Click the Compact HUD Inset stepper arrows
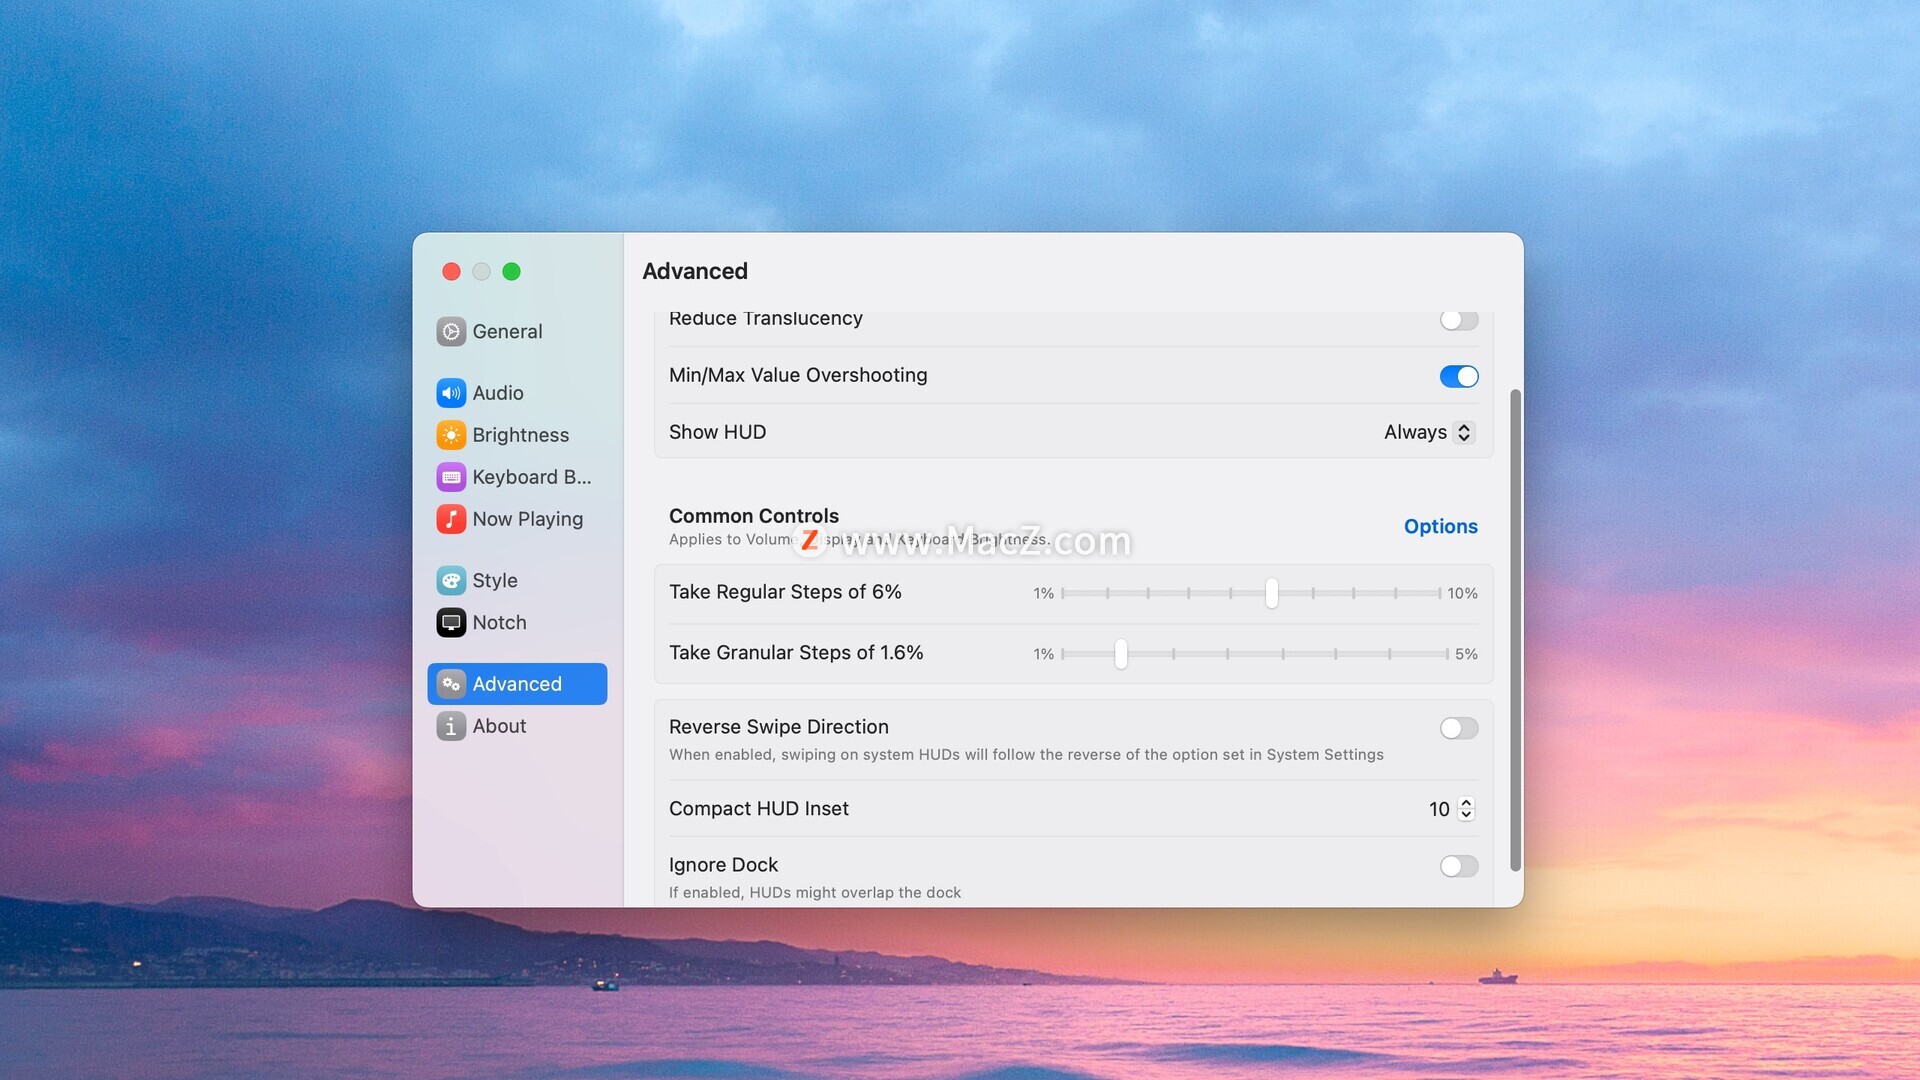 click(x=1466, y=809)
